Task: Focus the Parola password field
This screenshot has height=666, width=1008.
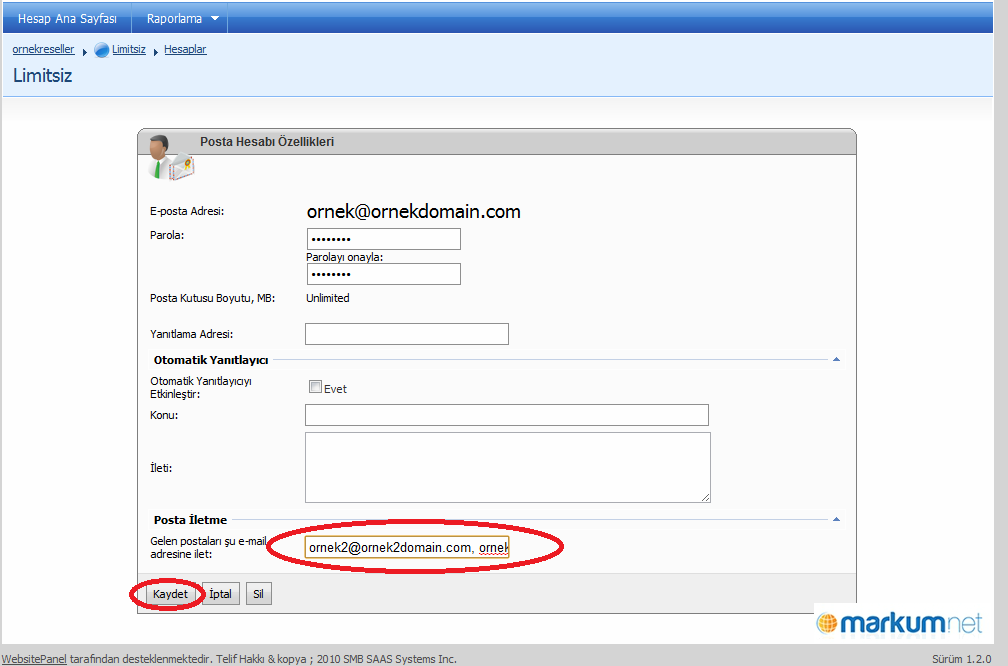Action: [384, 239]
